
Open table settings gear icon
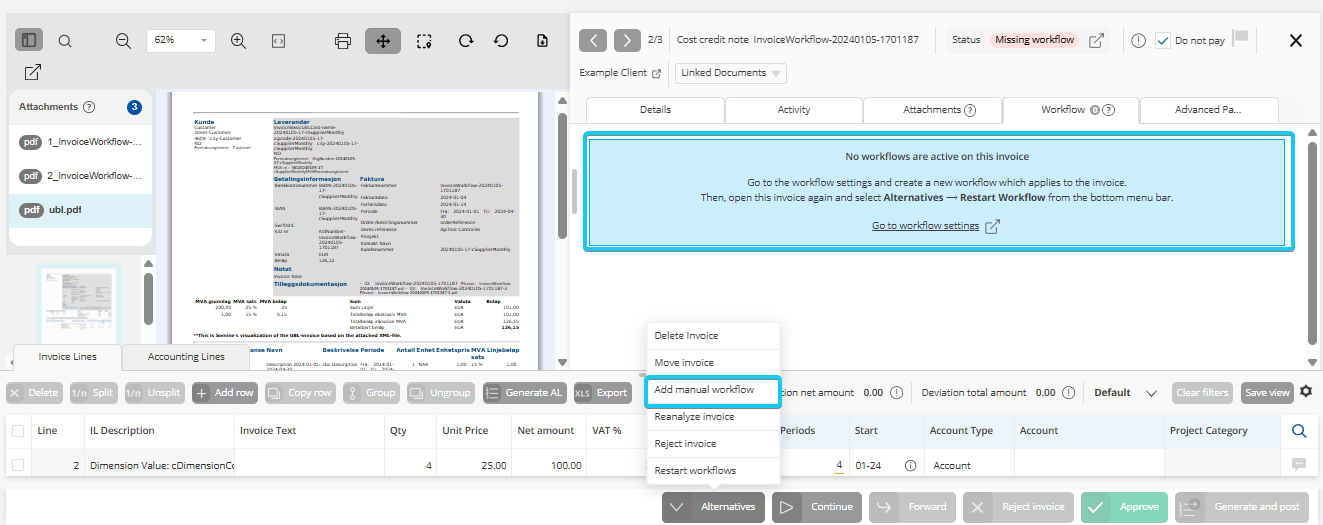1305,392
